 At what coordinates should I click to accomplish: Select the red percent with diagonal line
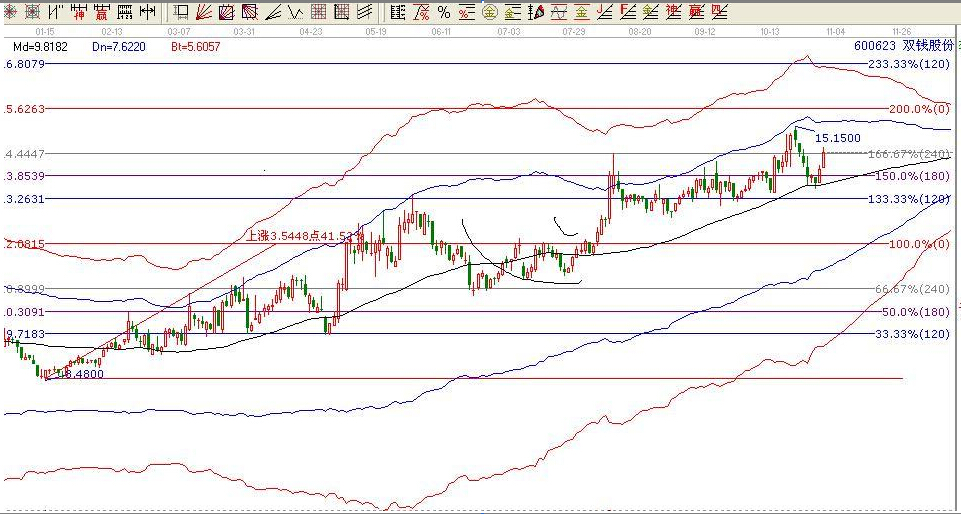pyautogui.click(x=422, y=12)
